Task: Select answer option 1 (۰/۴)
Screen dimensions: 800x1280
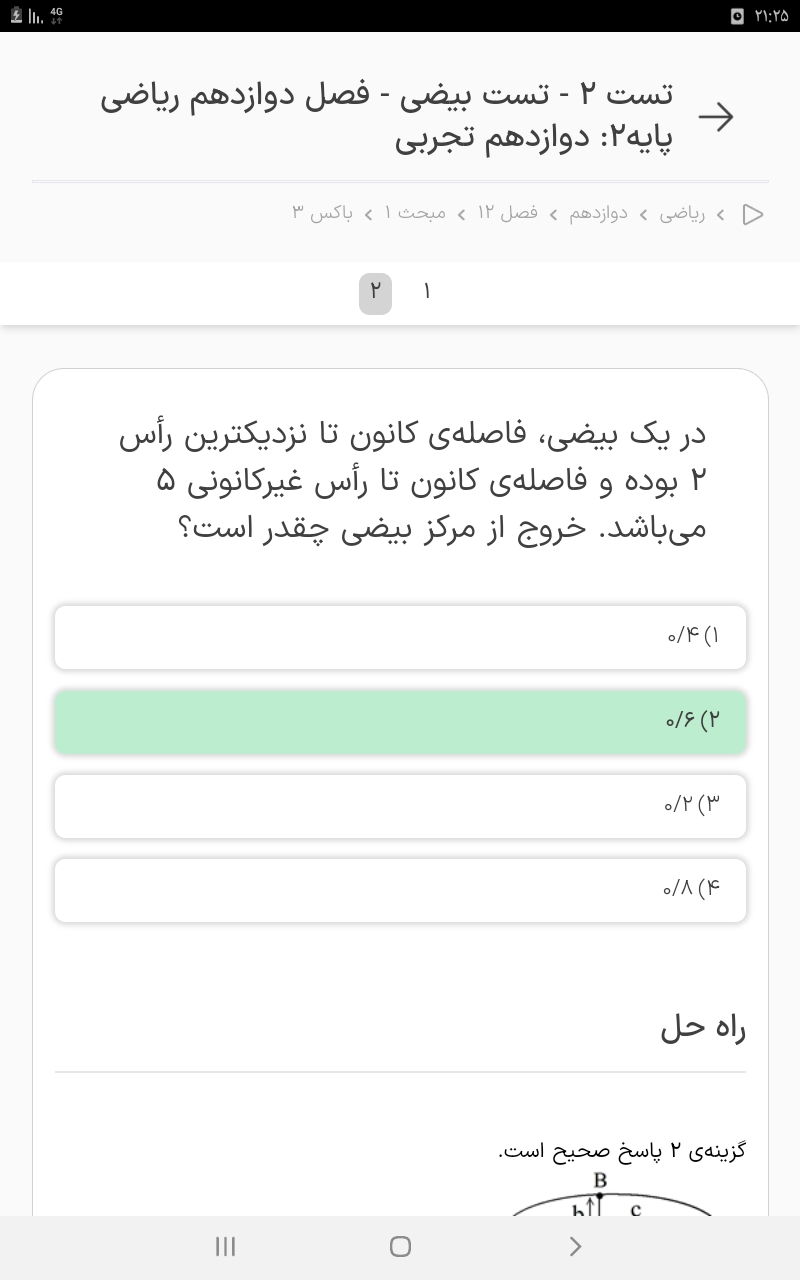Action: tap(400, 637)
